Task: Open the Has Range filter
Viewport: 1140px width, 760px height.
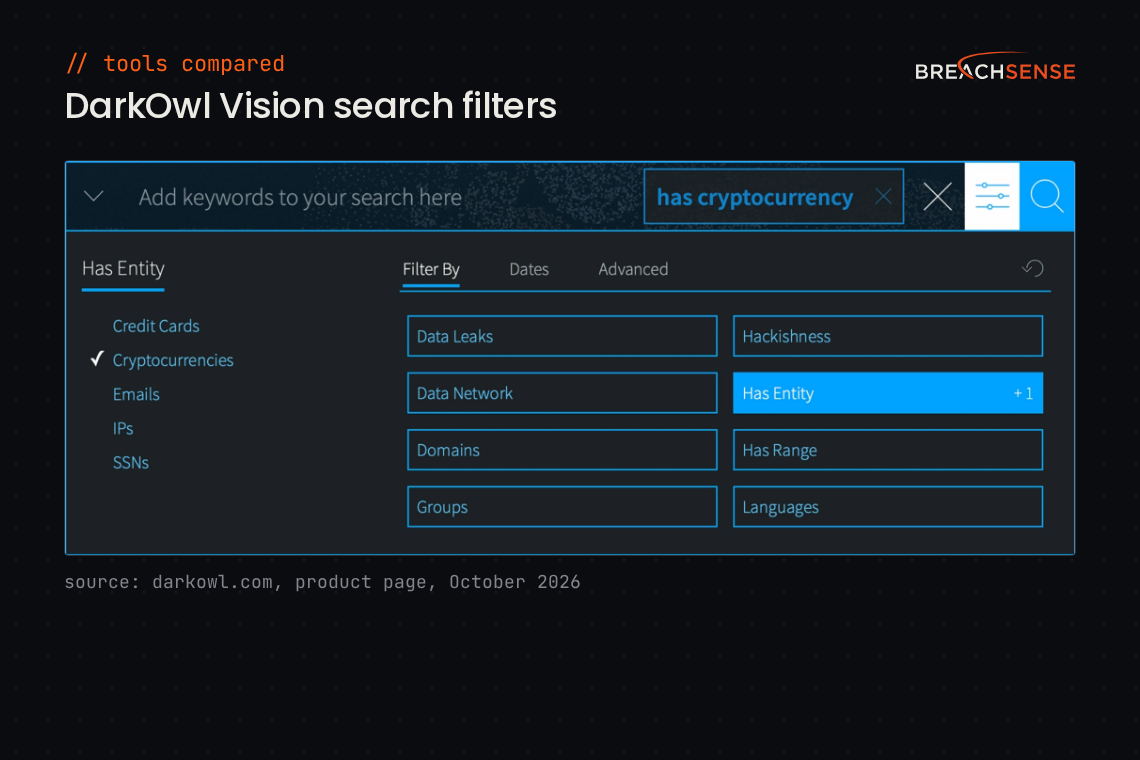Action: (x=888, y=449)
